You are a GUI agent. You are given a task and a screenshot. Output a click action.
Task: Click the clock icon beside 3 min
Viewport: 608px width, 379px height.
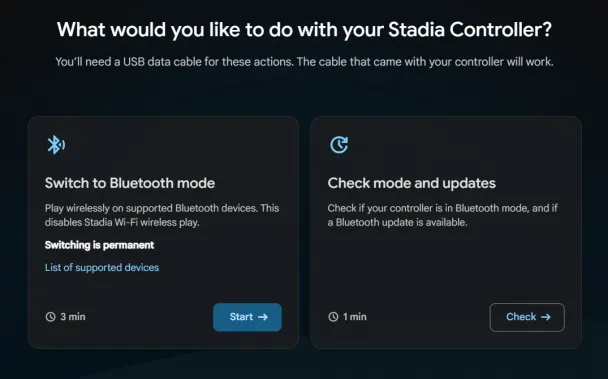point(50,317)
